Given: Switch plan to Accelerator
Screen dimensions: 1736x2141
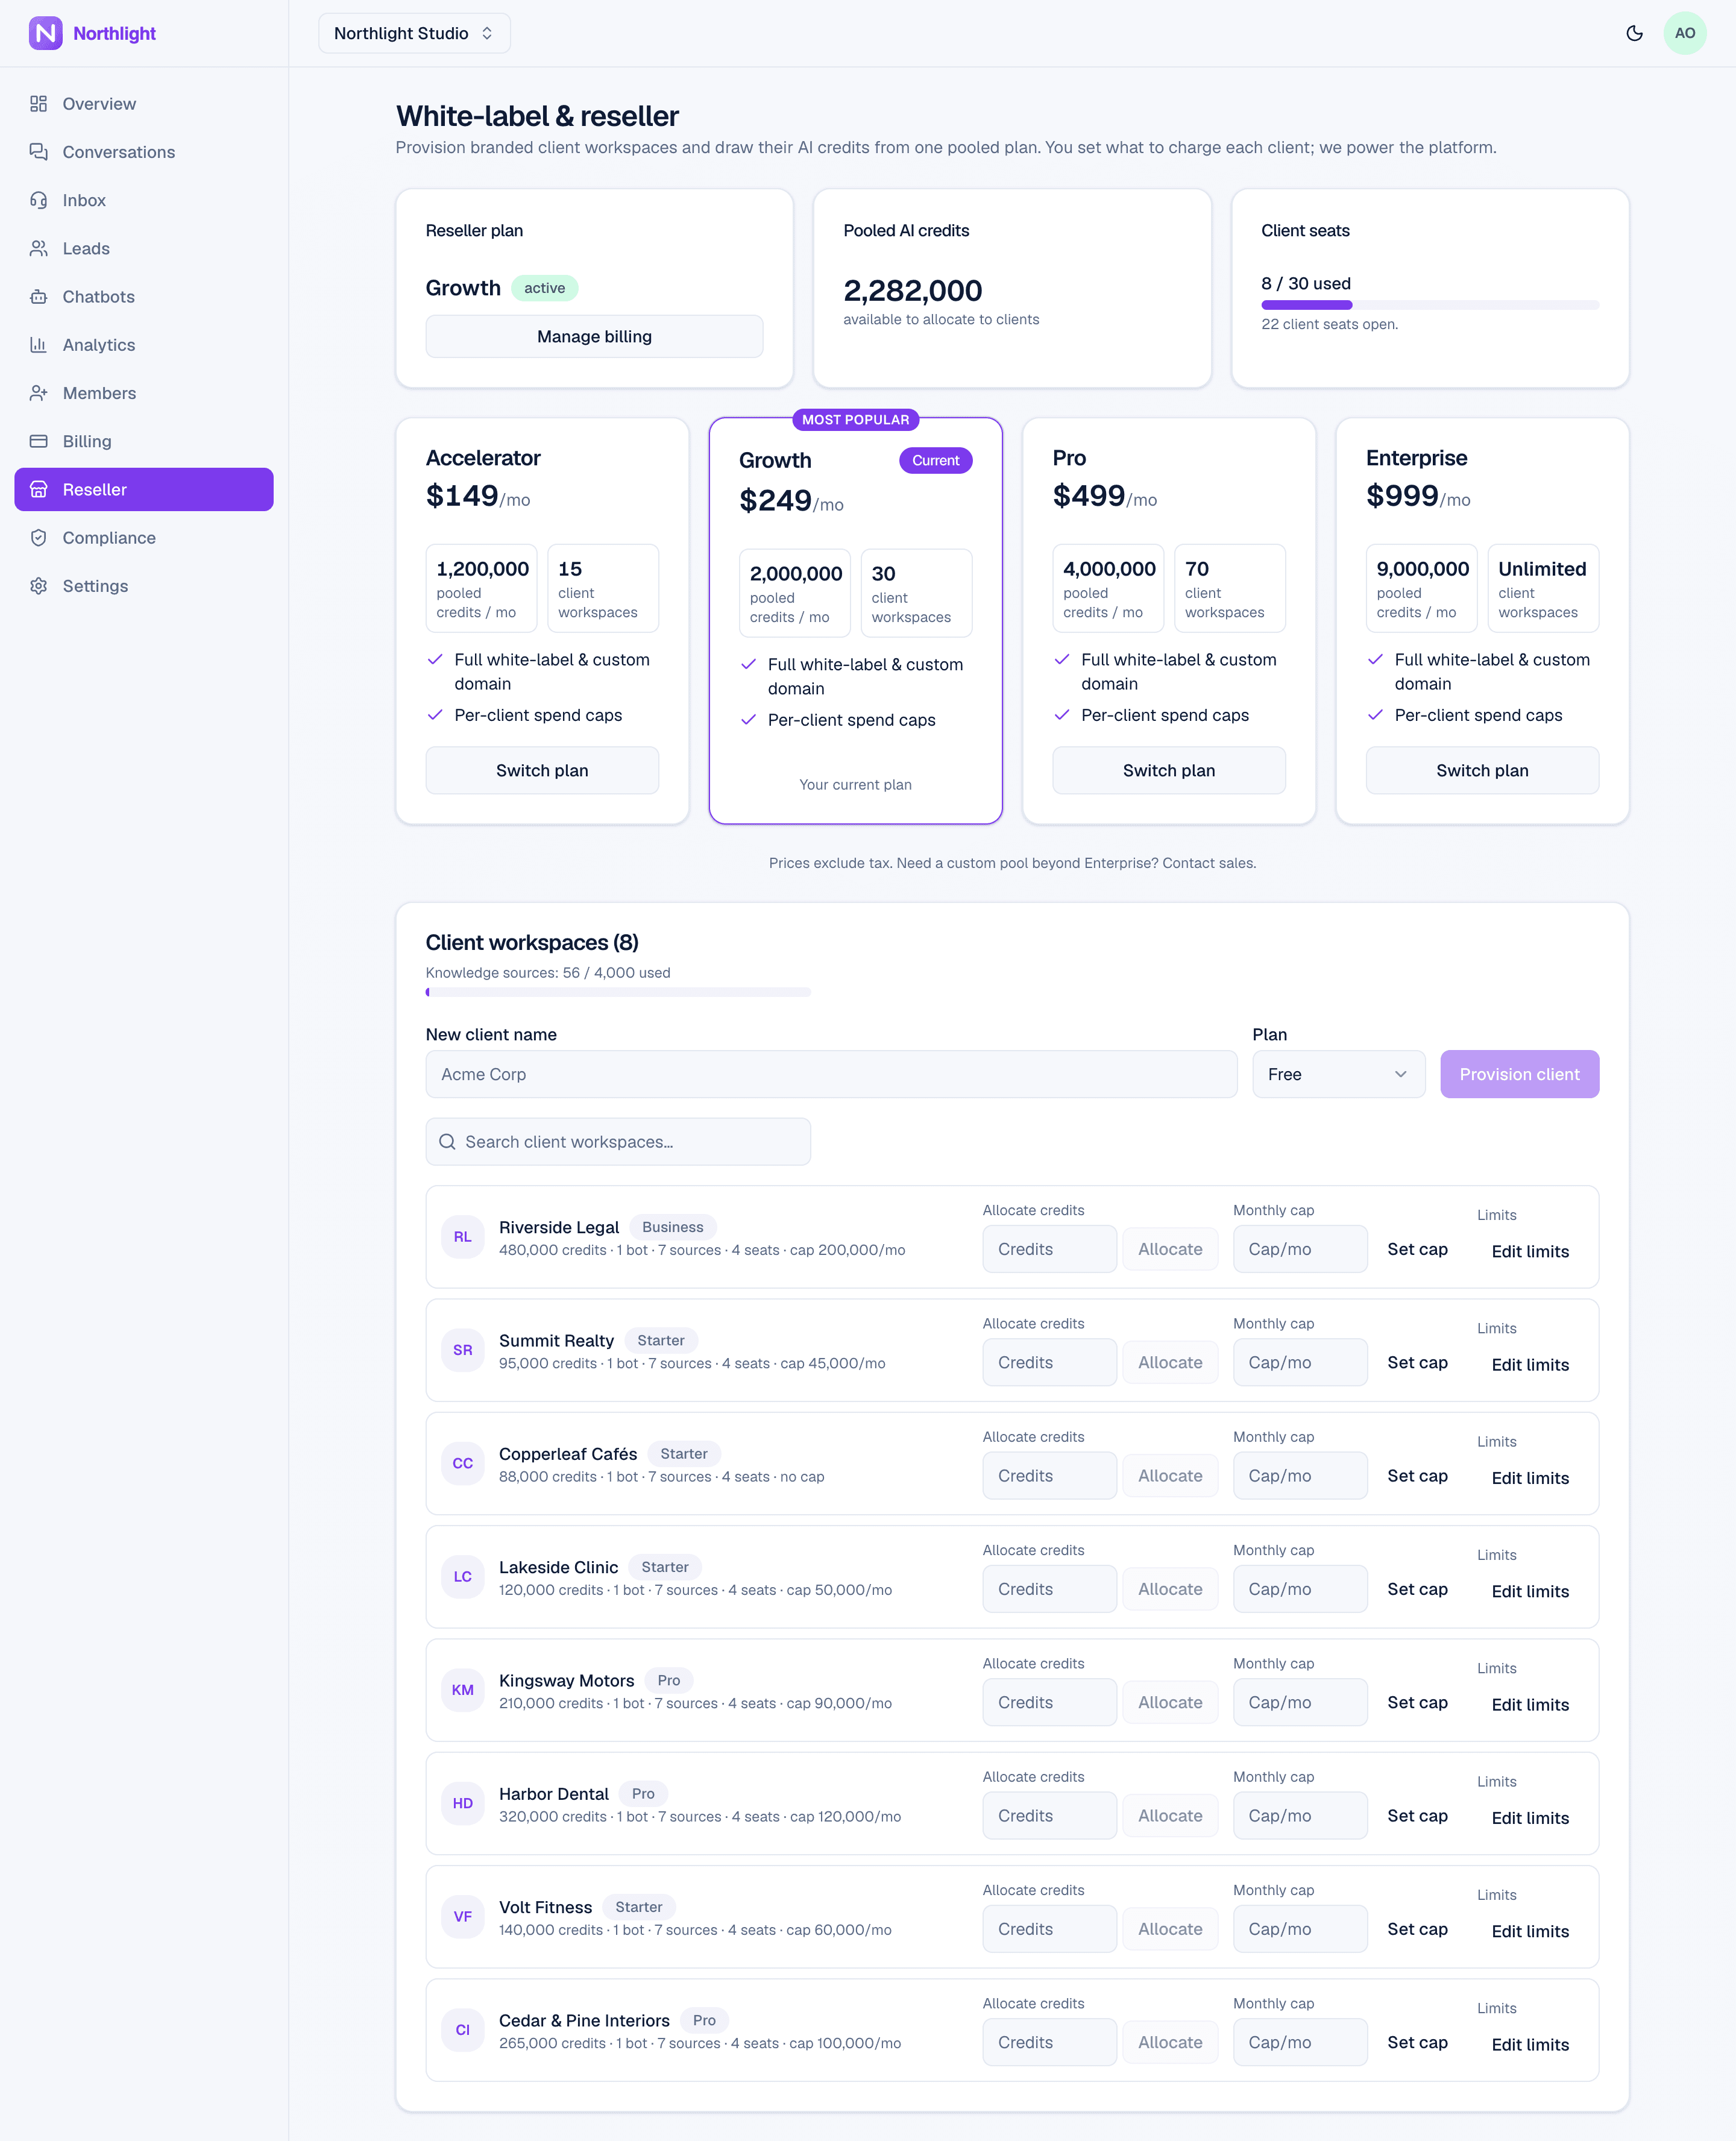Looking at the screenshot, I should (x=542, y=771).
